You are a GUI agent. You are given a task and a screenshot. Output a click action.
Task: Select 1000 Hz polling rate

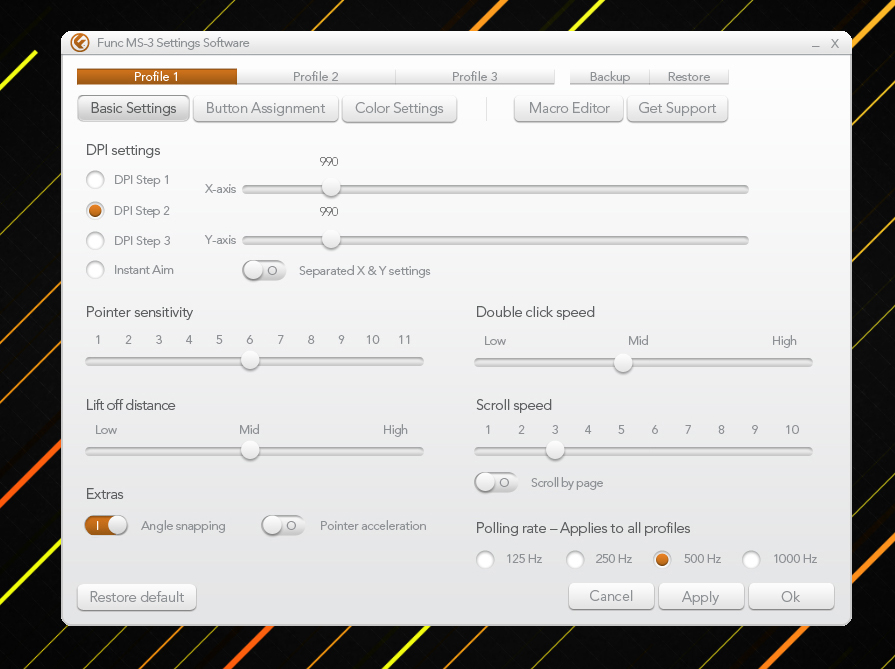751,559
